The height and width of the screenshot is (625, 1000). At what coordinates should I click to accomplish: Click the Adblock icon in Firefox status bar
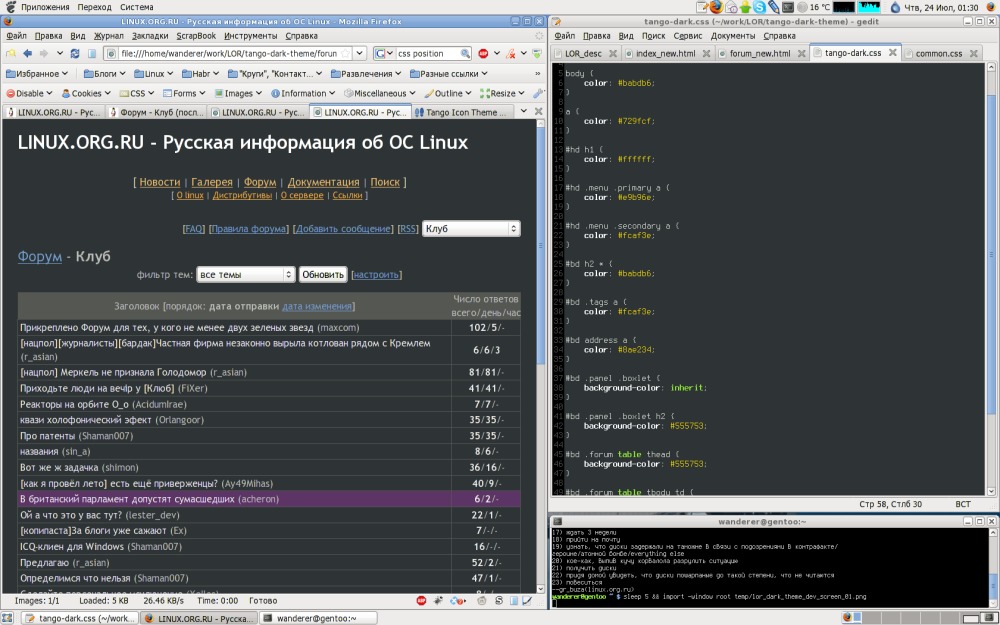pos(421,600)
